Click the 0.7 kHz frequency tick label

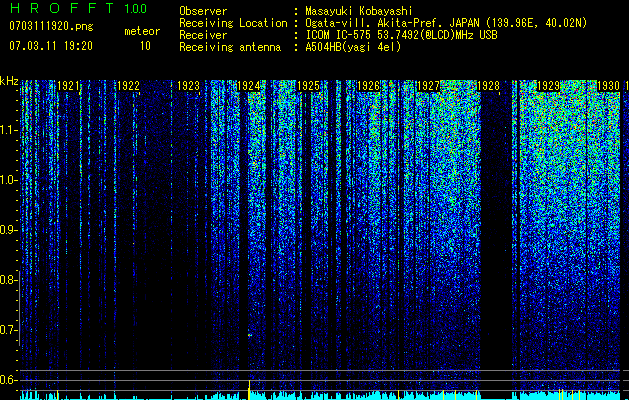tap(9, 330)
